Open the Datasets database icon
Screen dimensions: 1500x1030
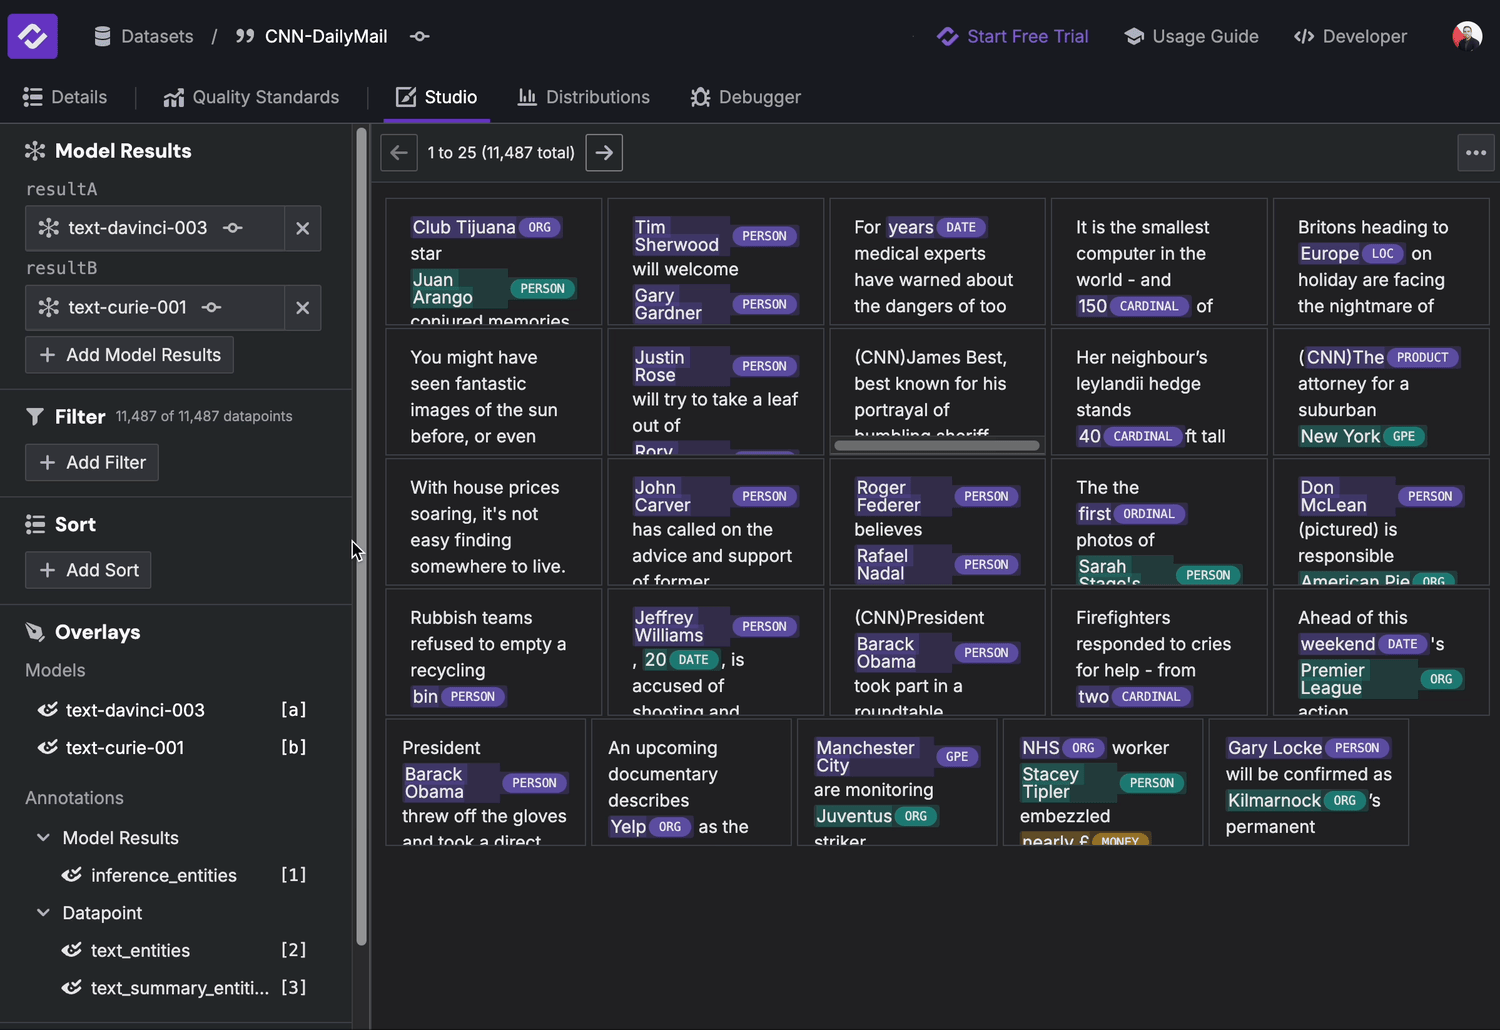click(x=101, y=36)
